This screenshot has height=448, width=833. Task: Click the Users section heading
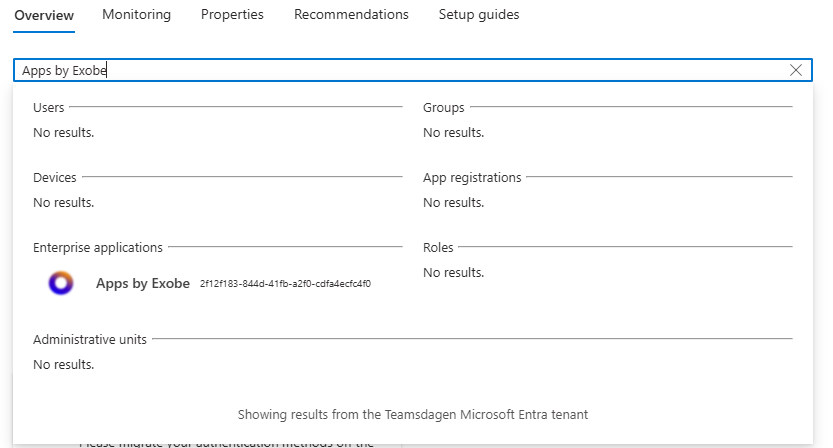tap(48, 107)
